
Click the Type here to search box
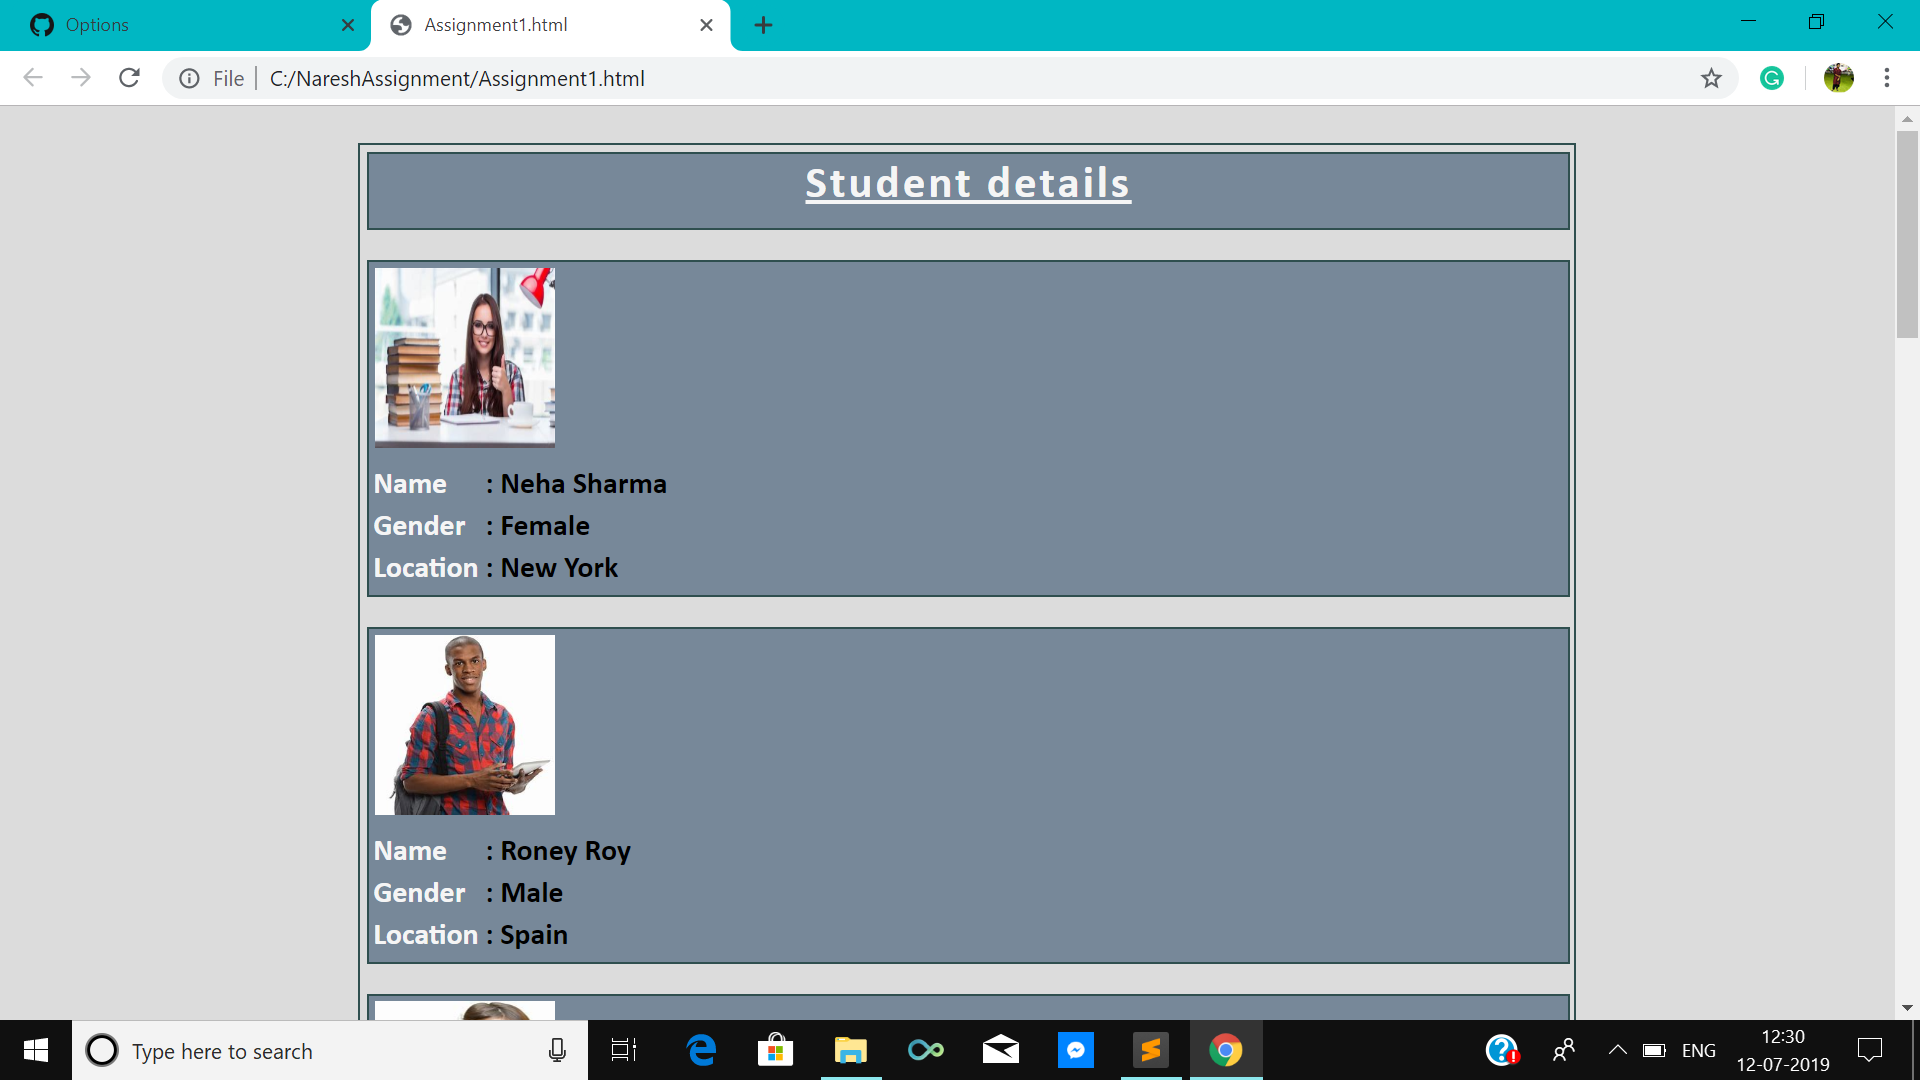tap(330, 1050)
